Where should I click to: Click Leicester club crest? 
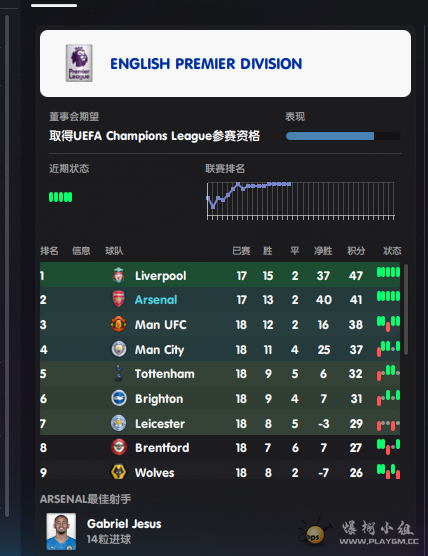[x=118, y=423]
